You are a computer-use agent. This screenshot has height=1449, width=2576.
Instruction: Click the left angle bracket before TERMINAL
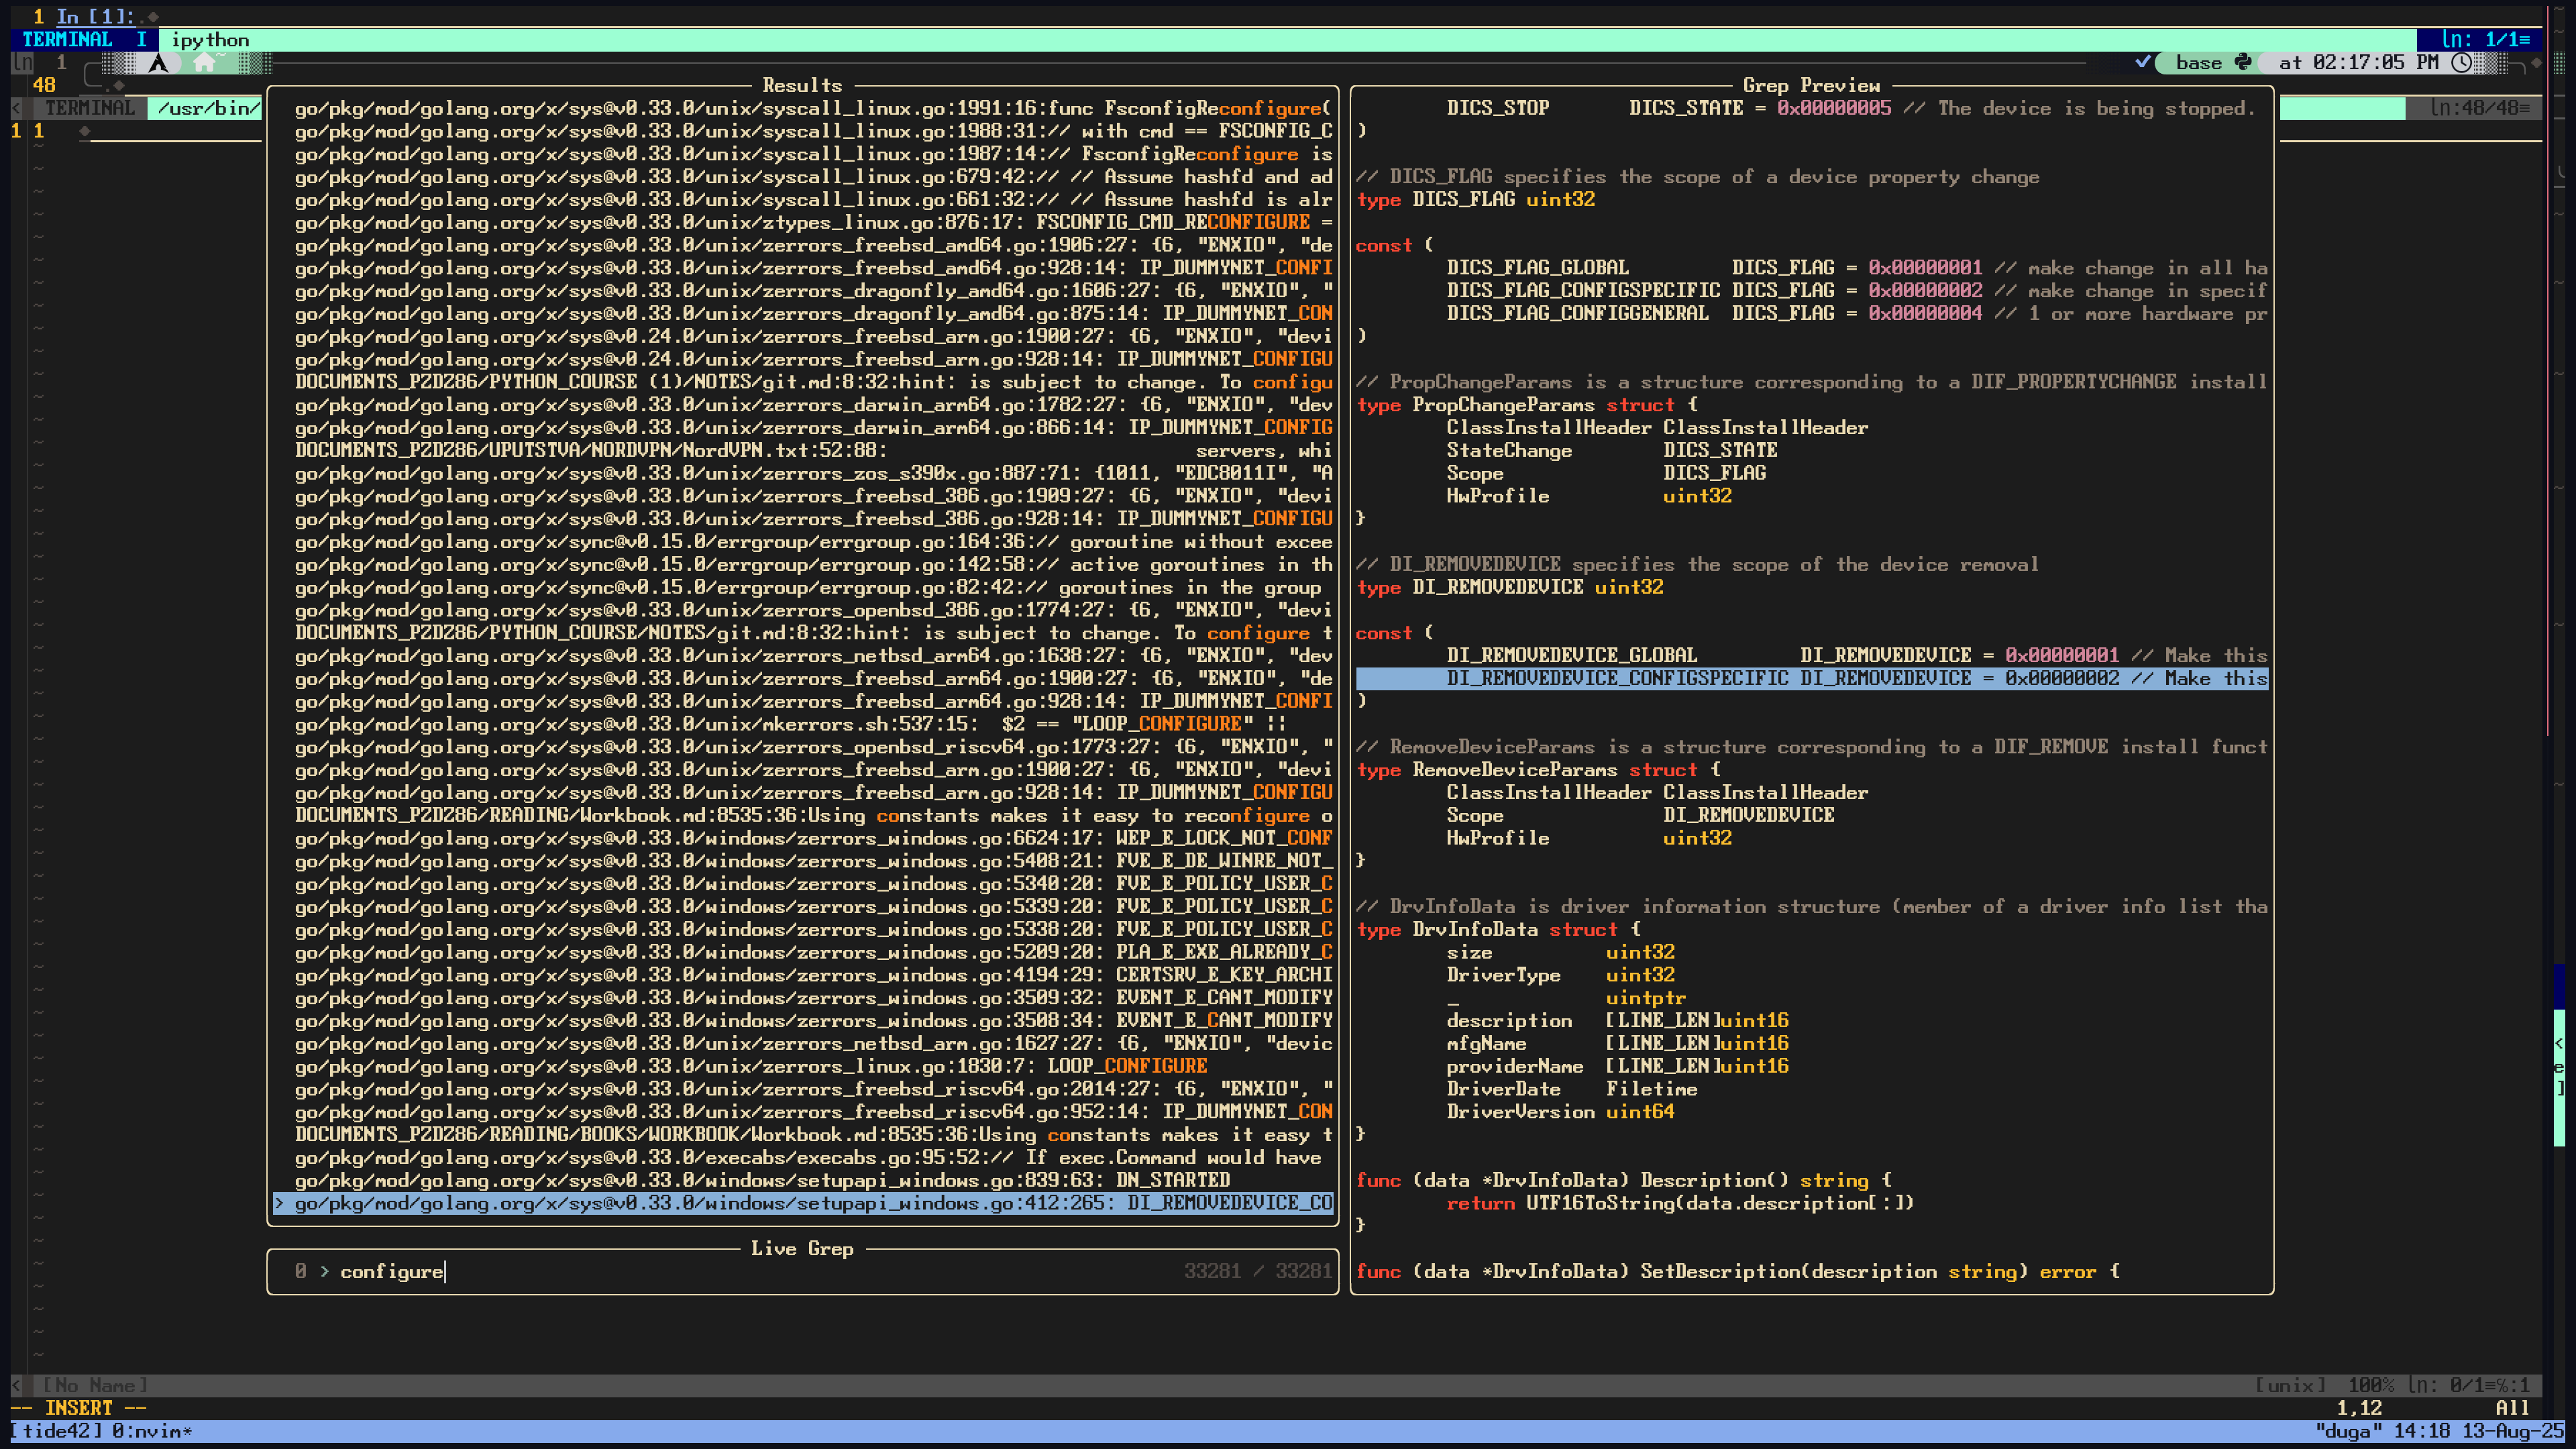click(x=16, y=108)
